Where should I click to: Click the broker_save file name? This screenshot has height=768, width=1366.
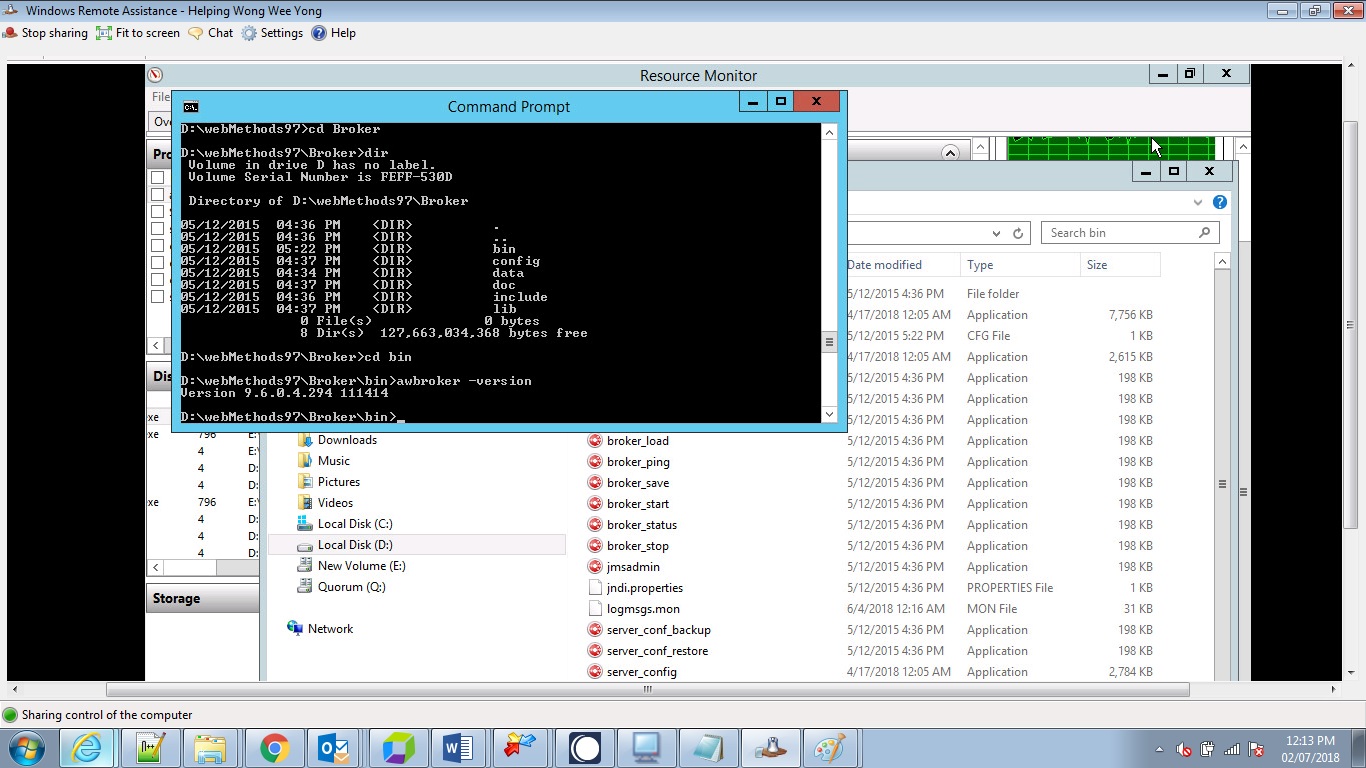tap(638, 483)
